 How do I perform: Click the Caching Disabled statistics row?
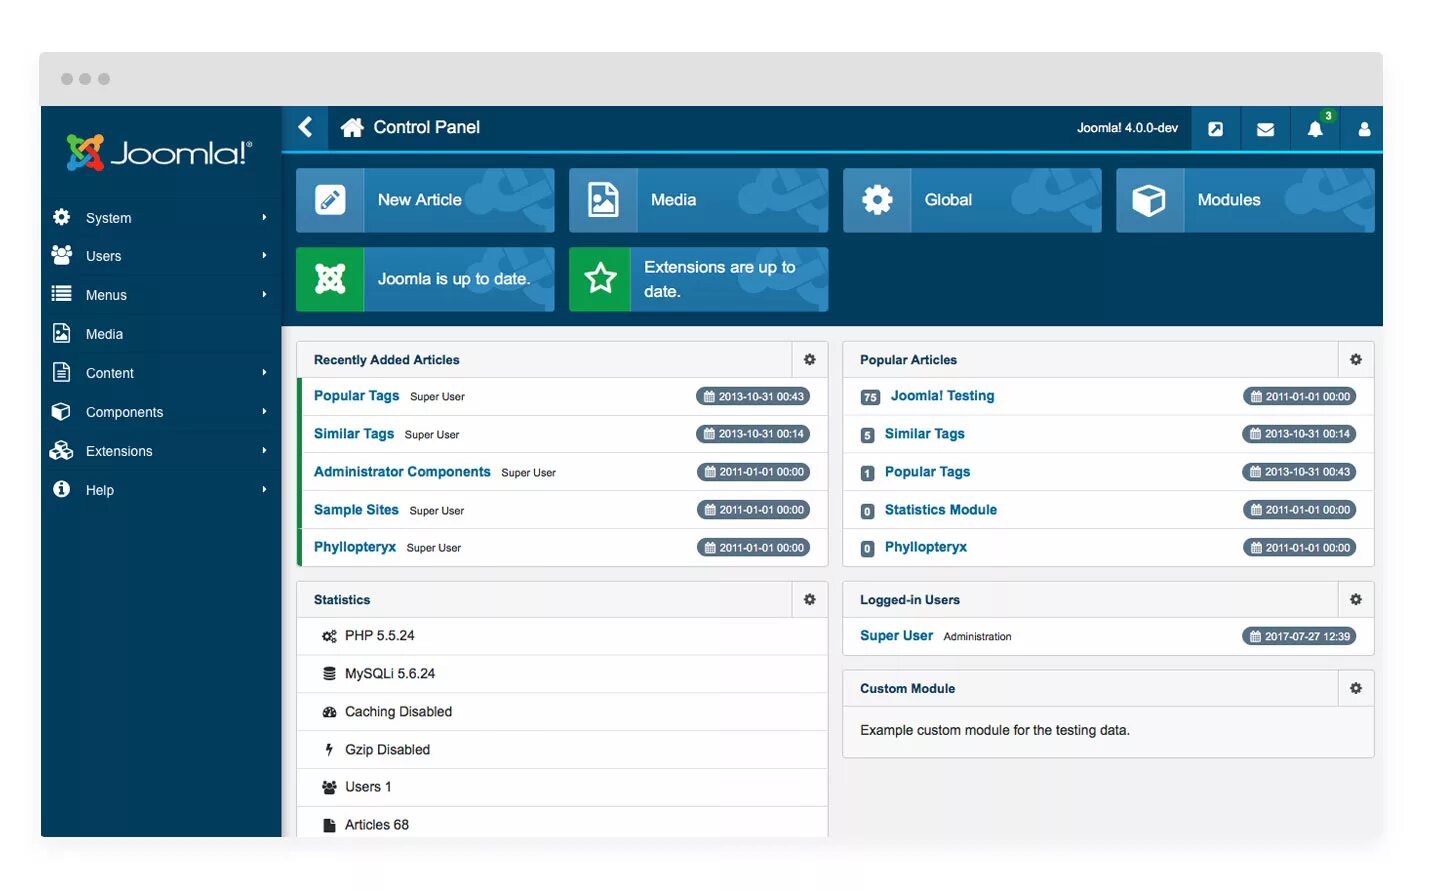coord(562,712)
